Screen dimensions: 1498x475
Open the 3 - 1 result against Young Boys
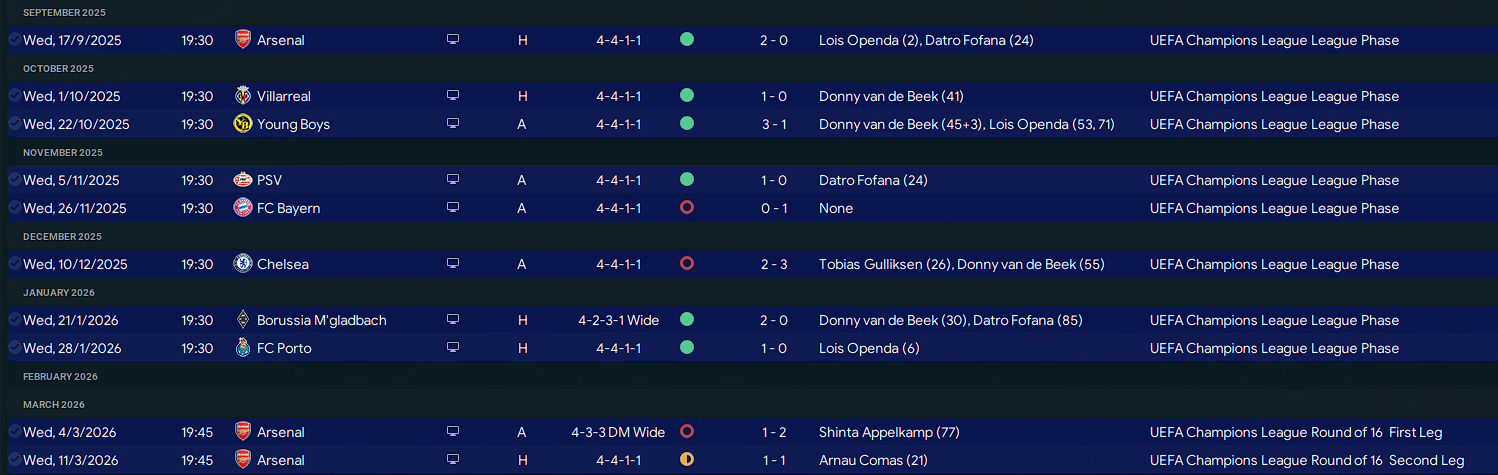tap(774, 124)
